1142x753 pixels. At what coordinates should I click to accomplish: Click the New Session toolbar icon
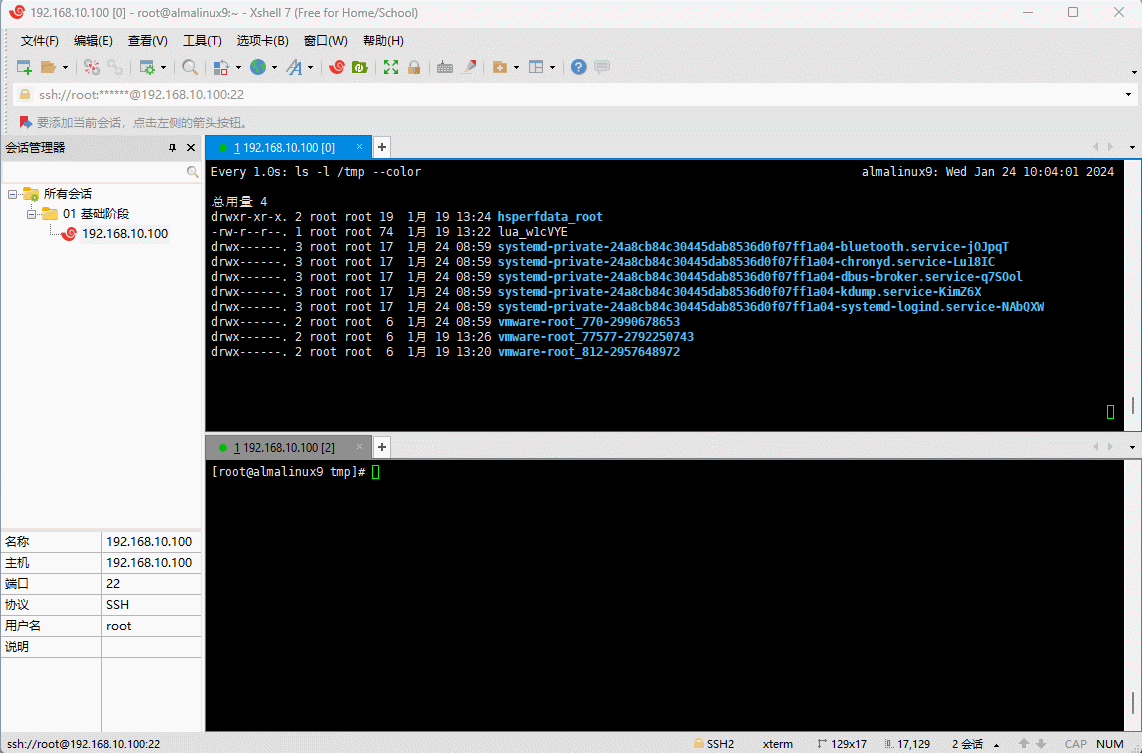pos(24,67)
